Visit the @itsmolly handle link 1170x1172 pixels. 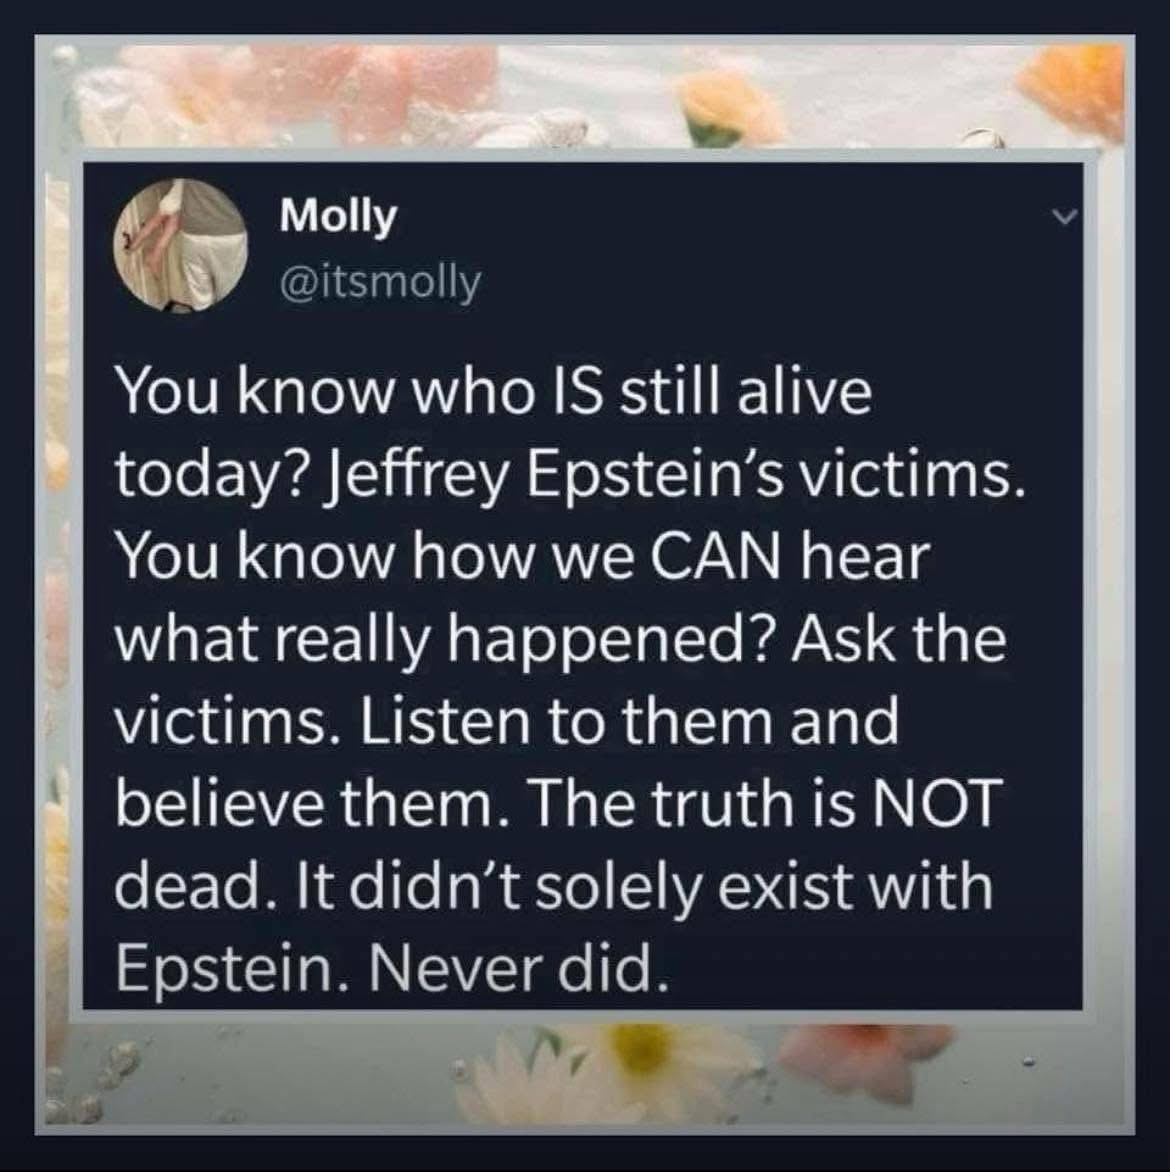coord(381,283)
